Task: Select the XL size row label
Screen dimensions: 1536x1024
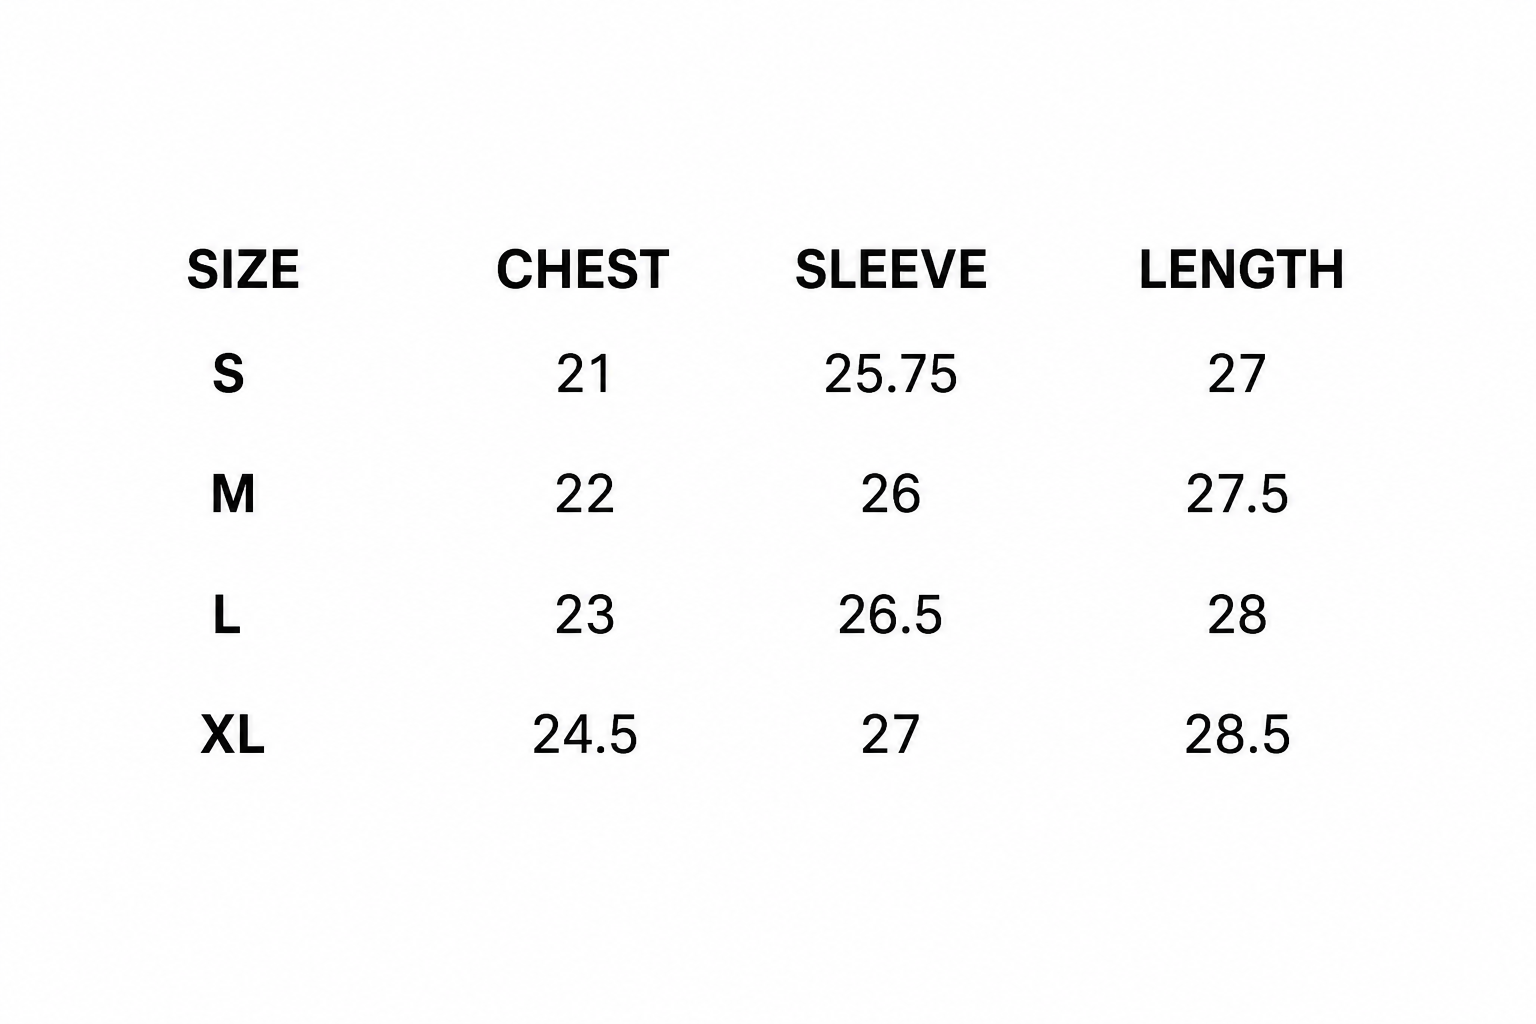Action: [x=233, y=735]
